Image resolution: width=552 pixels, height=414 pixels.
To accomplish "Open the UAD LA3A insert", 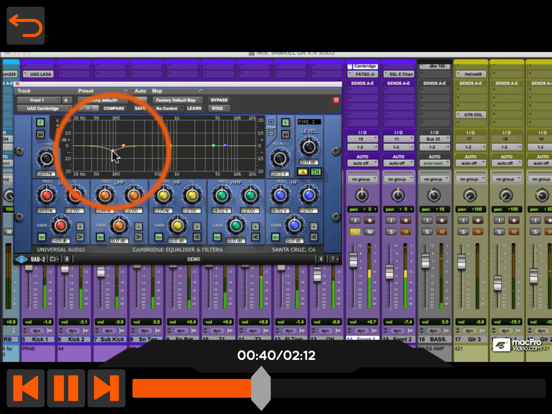I will (x=39, y=74).
